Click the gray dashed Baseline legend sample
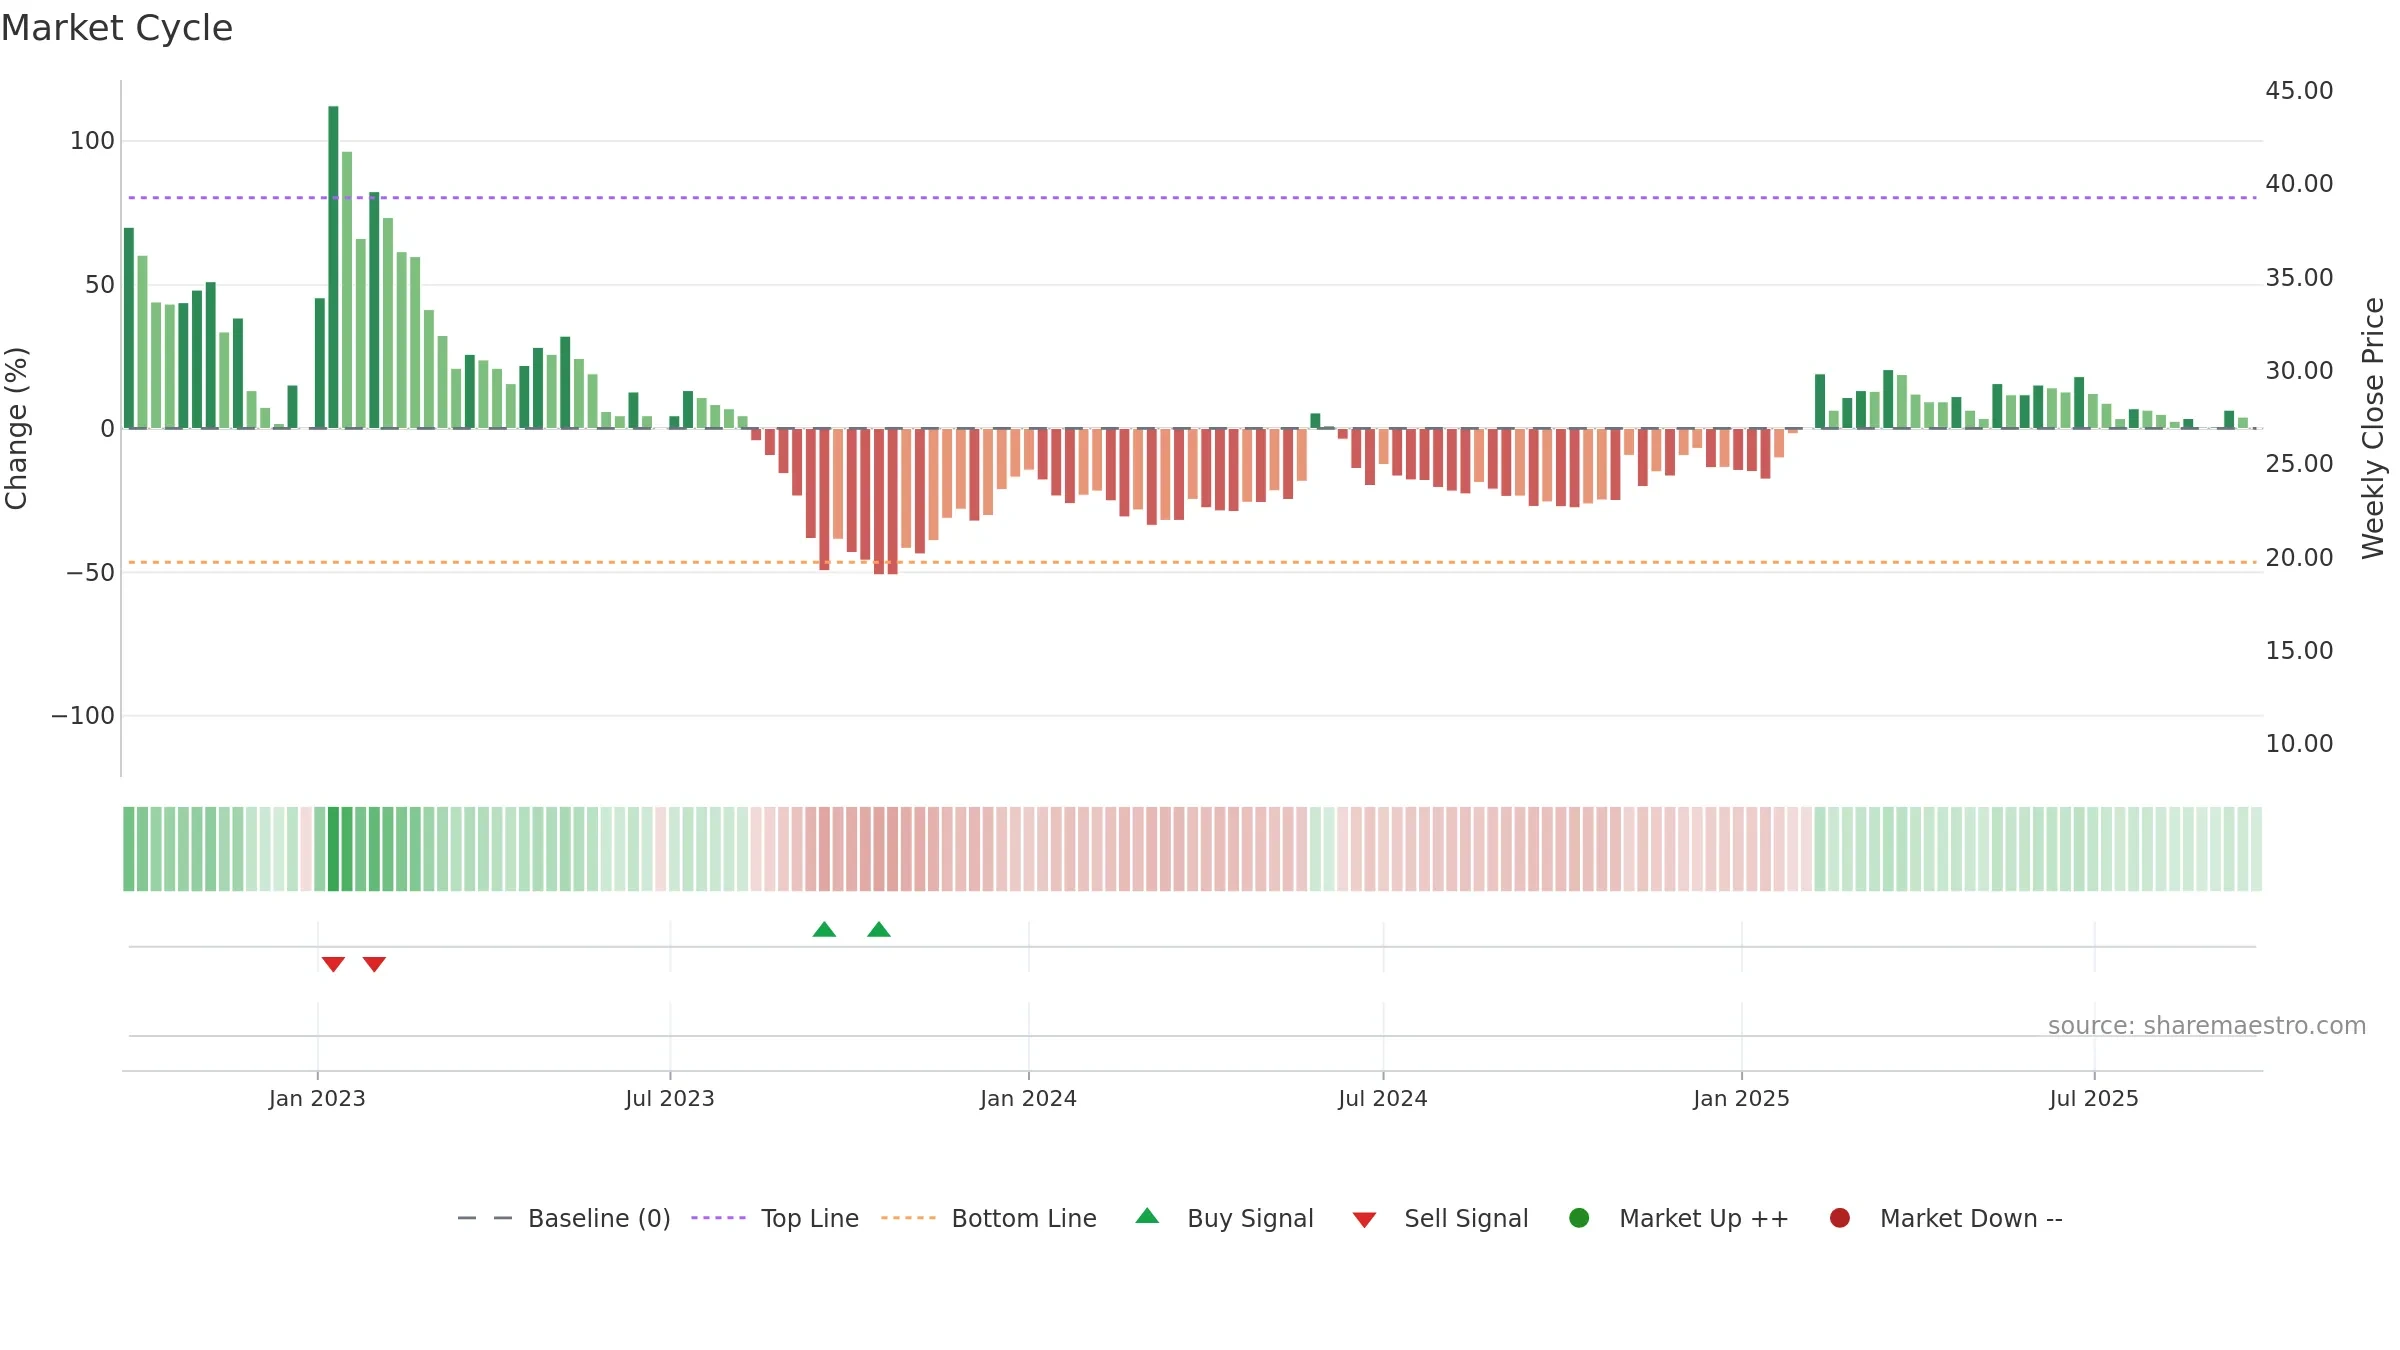Image resolution: width=2400 pixels, height=1350 pixels. [x=485, y=1218]
